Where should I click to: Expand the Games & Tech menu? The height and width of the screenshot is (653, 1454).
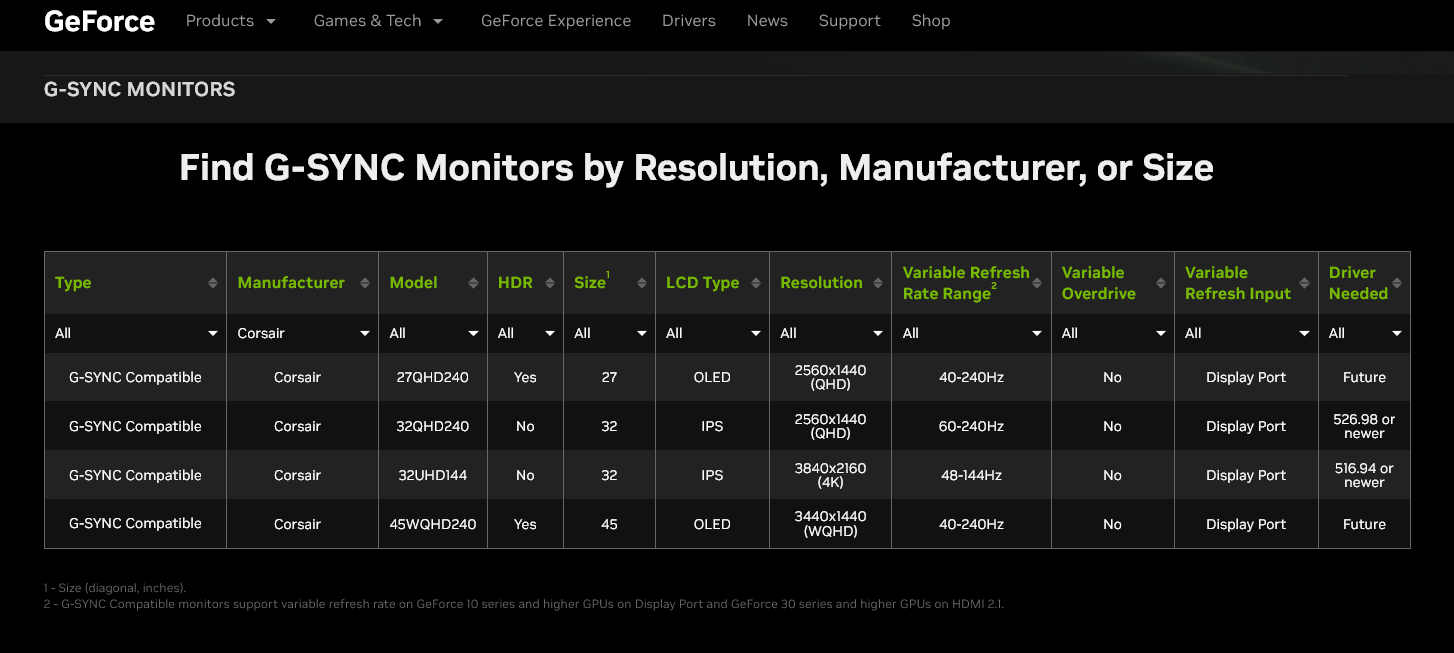[x=378, y=20]
